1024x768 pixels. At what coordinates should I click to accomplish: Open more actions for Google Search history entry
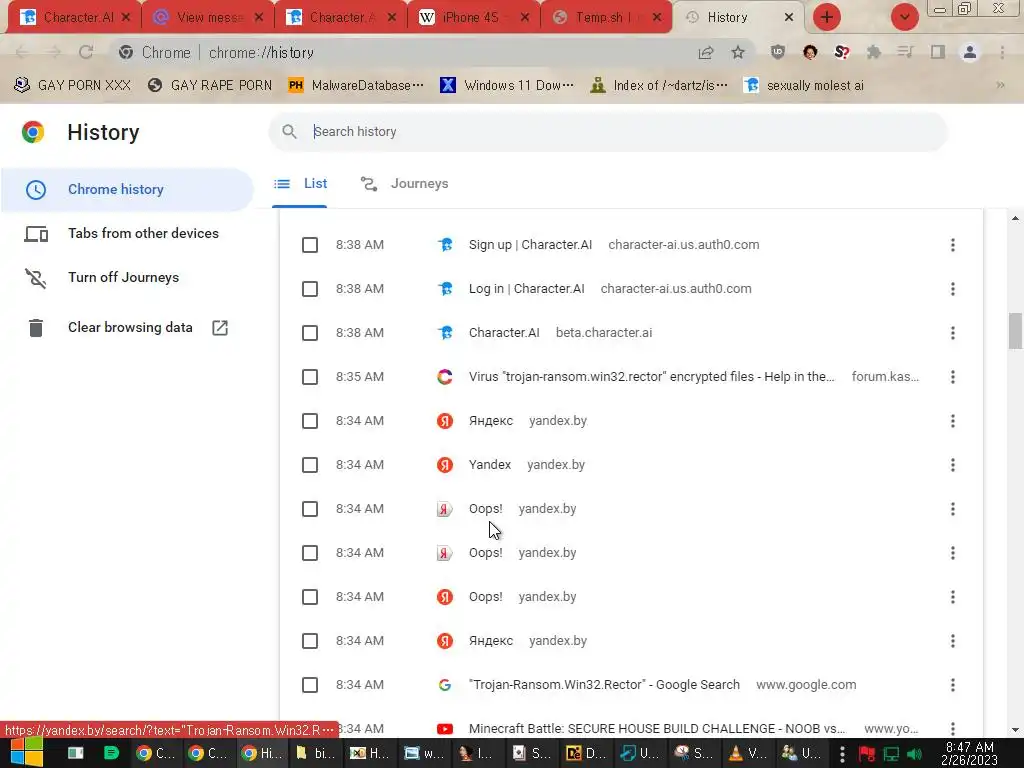[x=953, y=685]
